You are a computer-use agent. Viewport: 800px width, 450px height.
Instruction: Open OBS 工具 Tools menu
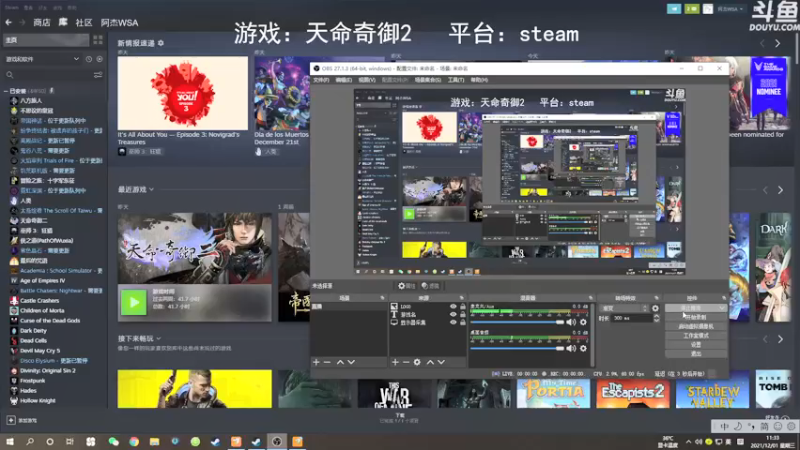click(456, 80)
